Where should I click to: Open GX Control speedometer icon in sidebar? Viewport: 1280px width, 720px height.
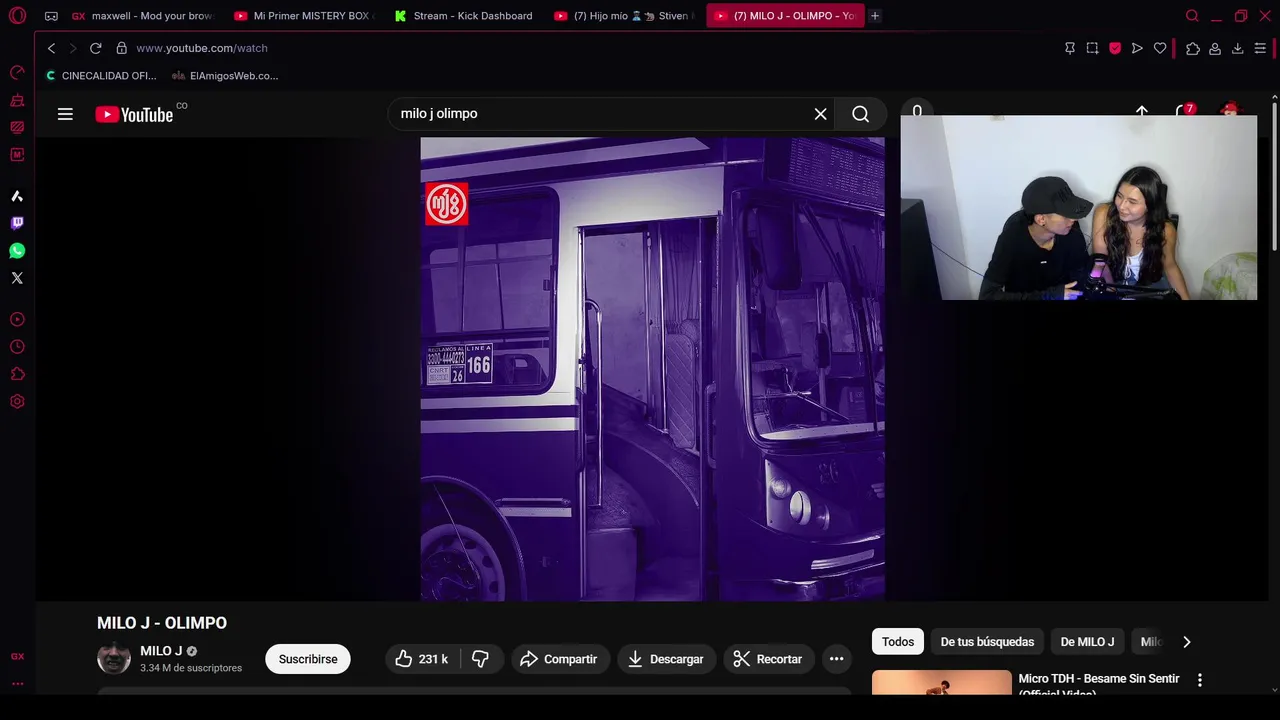click(x=17, y=72)
